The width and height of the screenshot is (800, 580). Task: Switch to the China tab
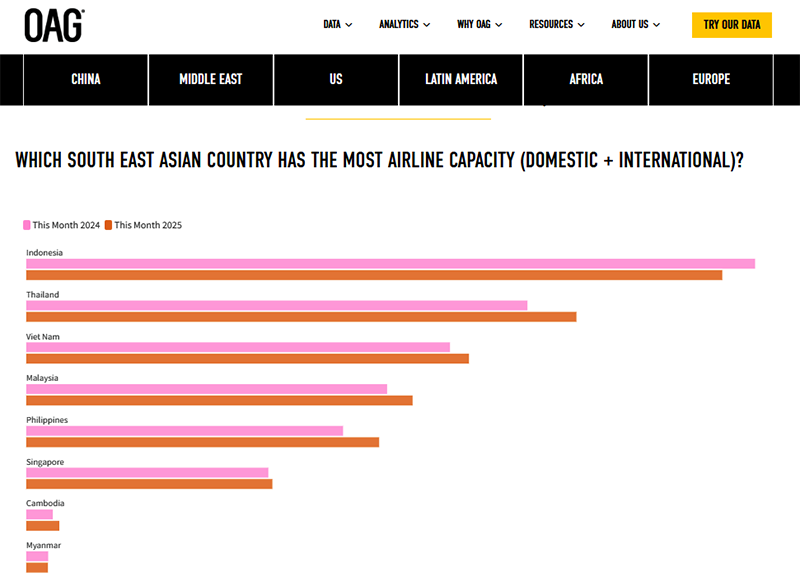[86, 79]
